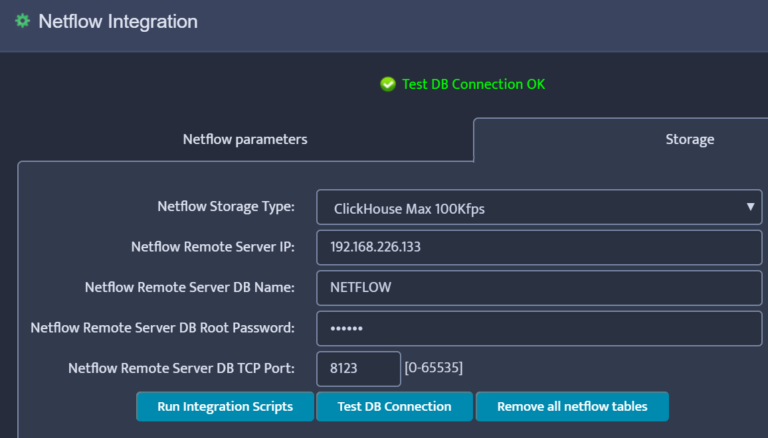Screen dimensions: 768x438
Task: Click the Test DB Connection button
Action: pos(394,407)
